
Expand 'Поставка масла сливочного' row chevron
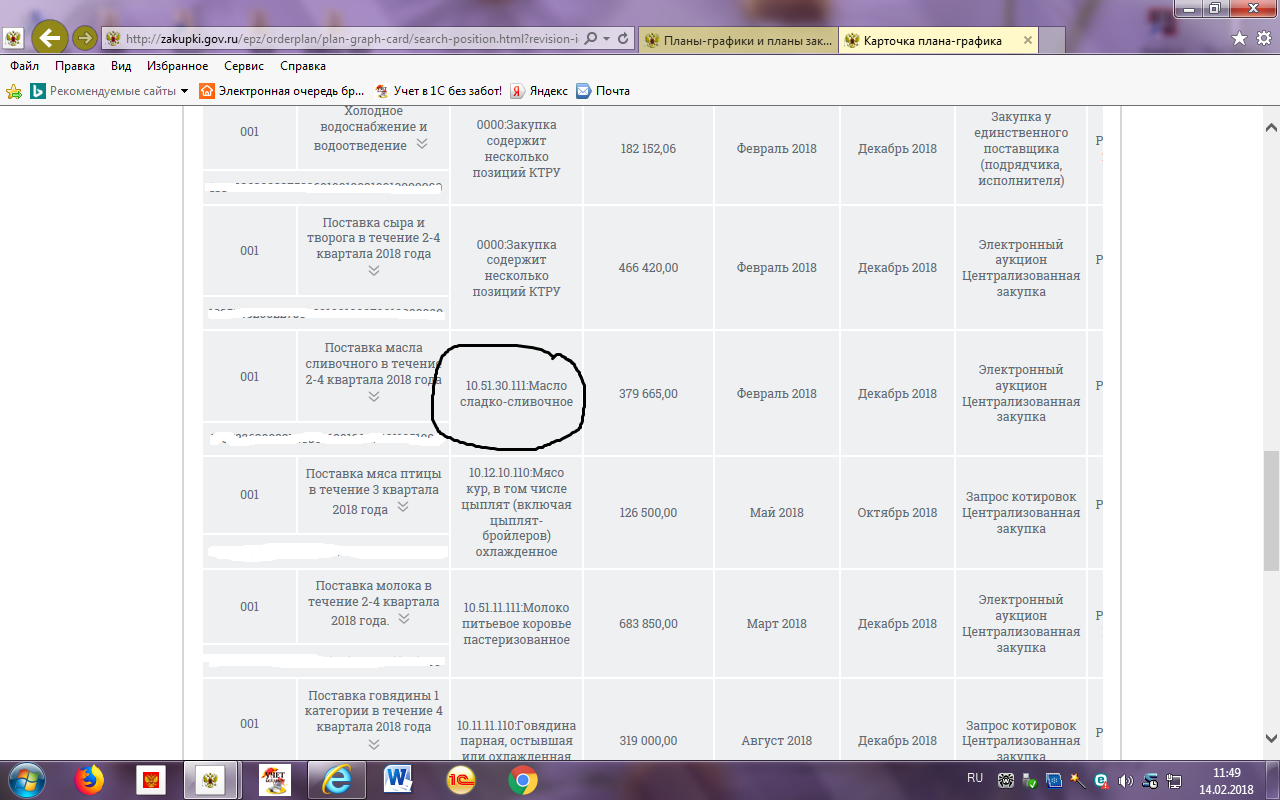tap(373, 397)
